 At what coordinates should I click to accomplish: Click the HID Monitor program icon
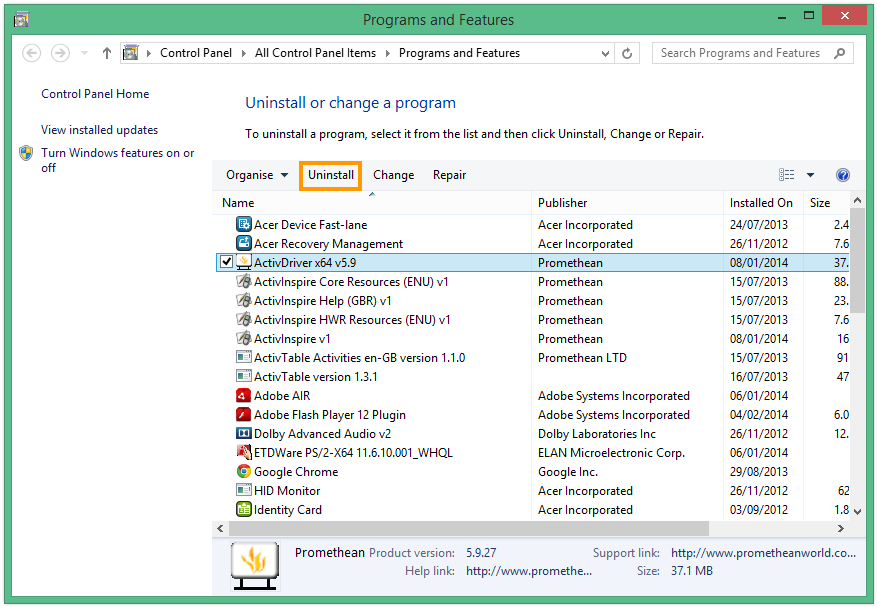coord(243,491)
